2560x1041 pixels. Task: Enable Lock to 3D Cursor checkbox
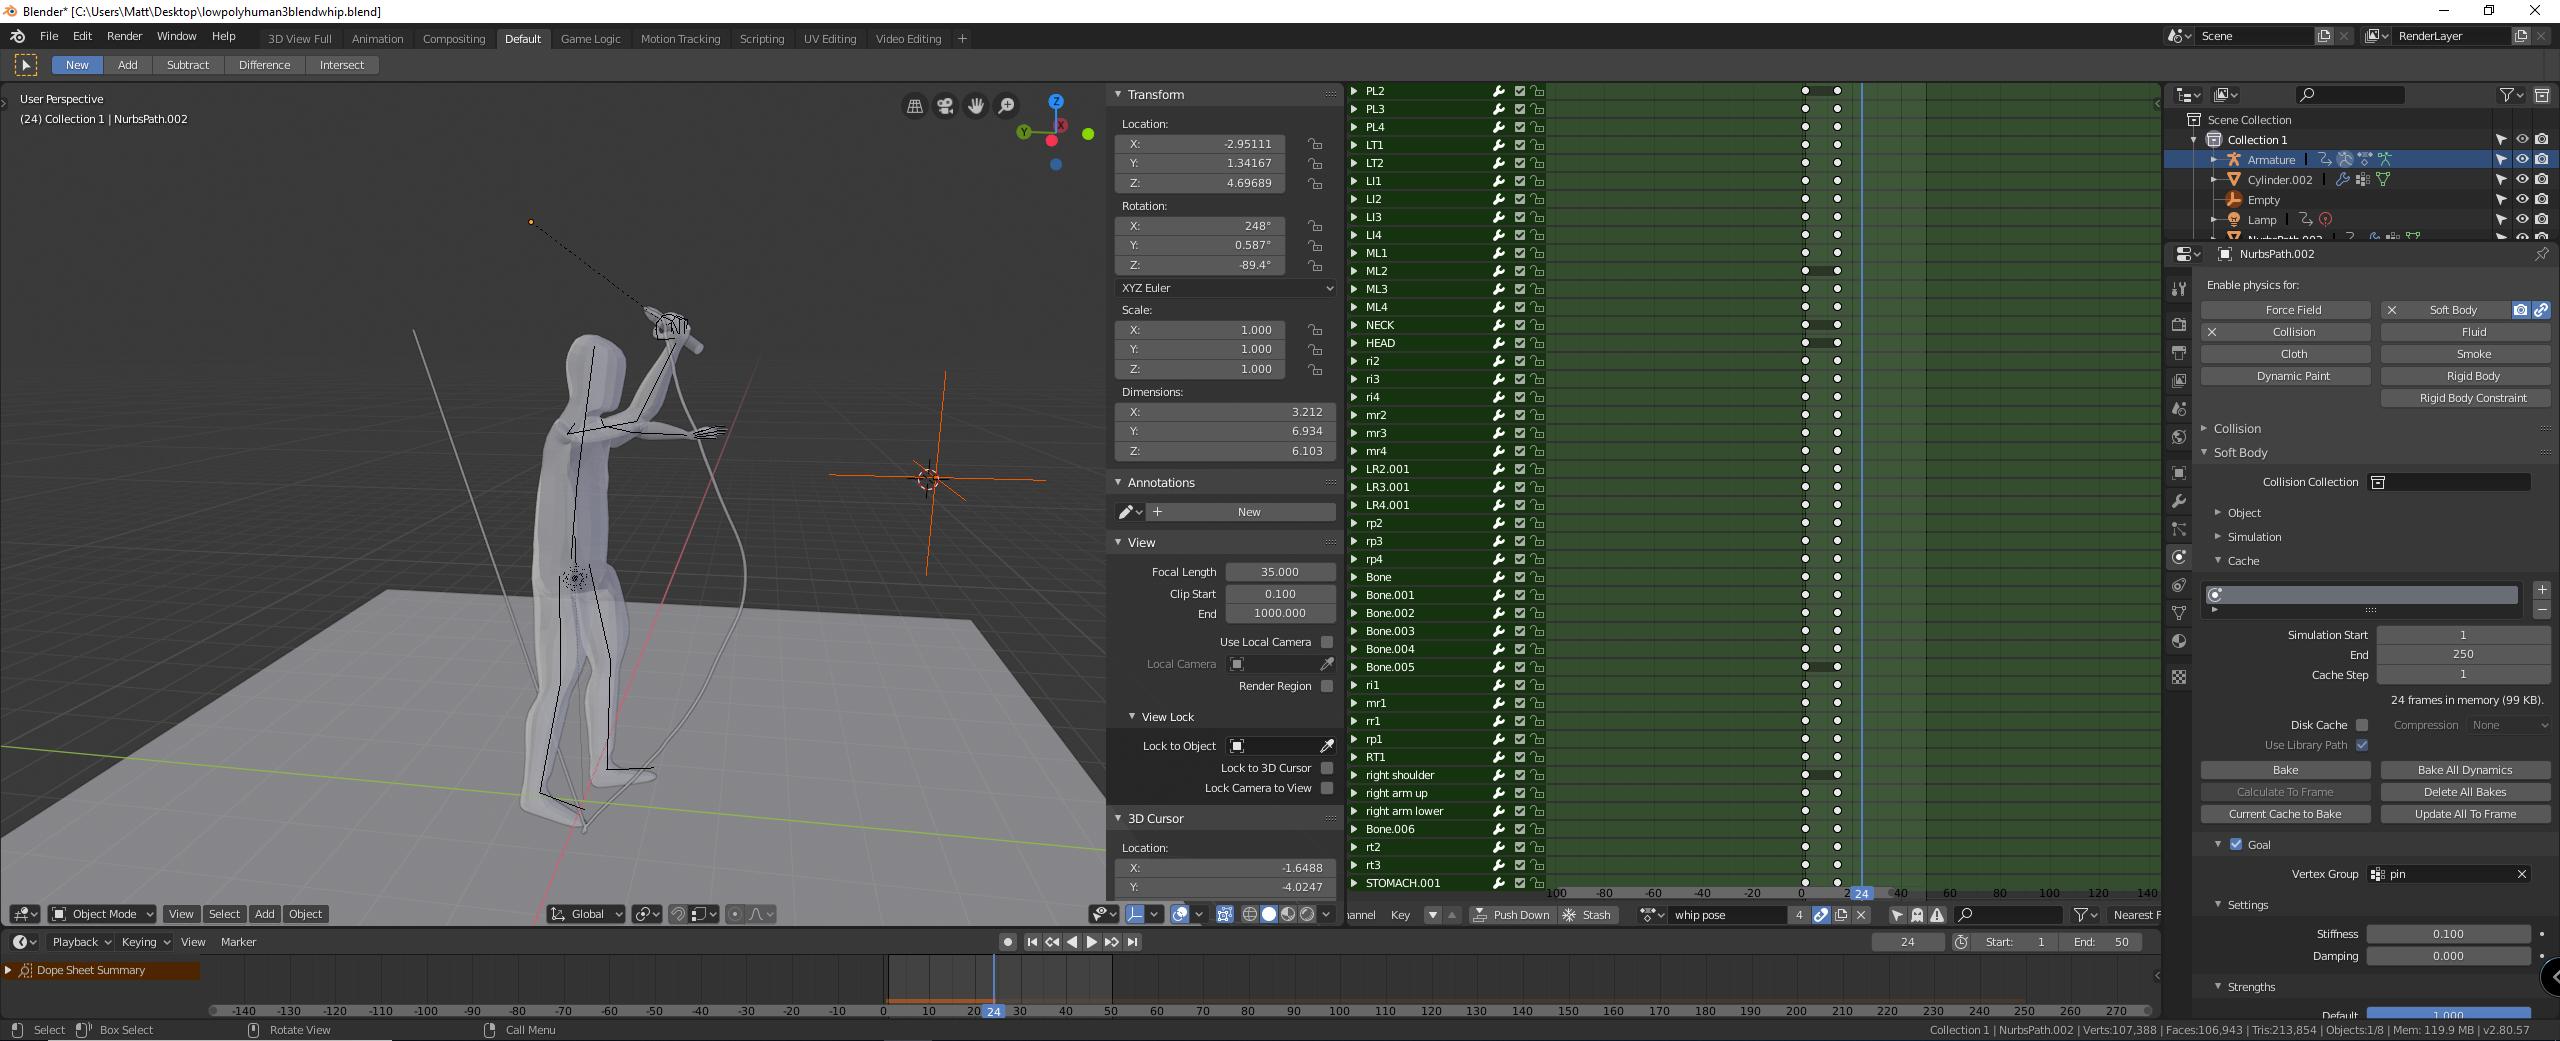pyautogui.click(x=1327, y=768)
